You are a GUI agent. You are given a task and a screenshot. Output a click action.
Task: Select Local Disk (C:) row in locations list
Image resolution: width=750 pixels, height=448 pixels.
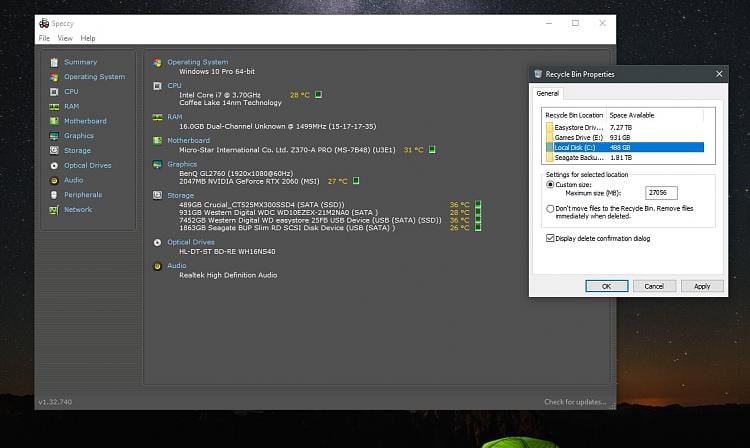click(x=625, y=147)
